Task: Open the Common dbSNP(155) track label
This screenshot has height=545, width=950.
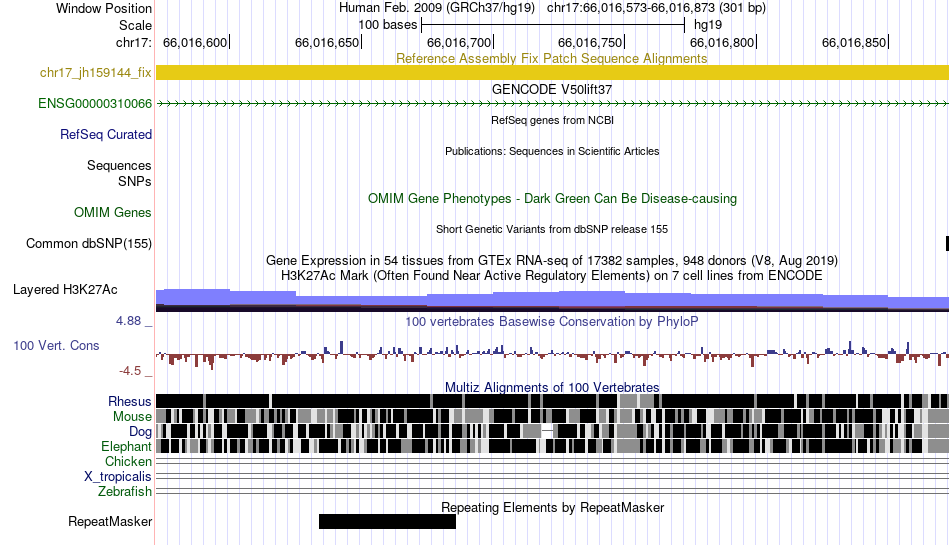Action: (88, 243)
